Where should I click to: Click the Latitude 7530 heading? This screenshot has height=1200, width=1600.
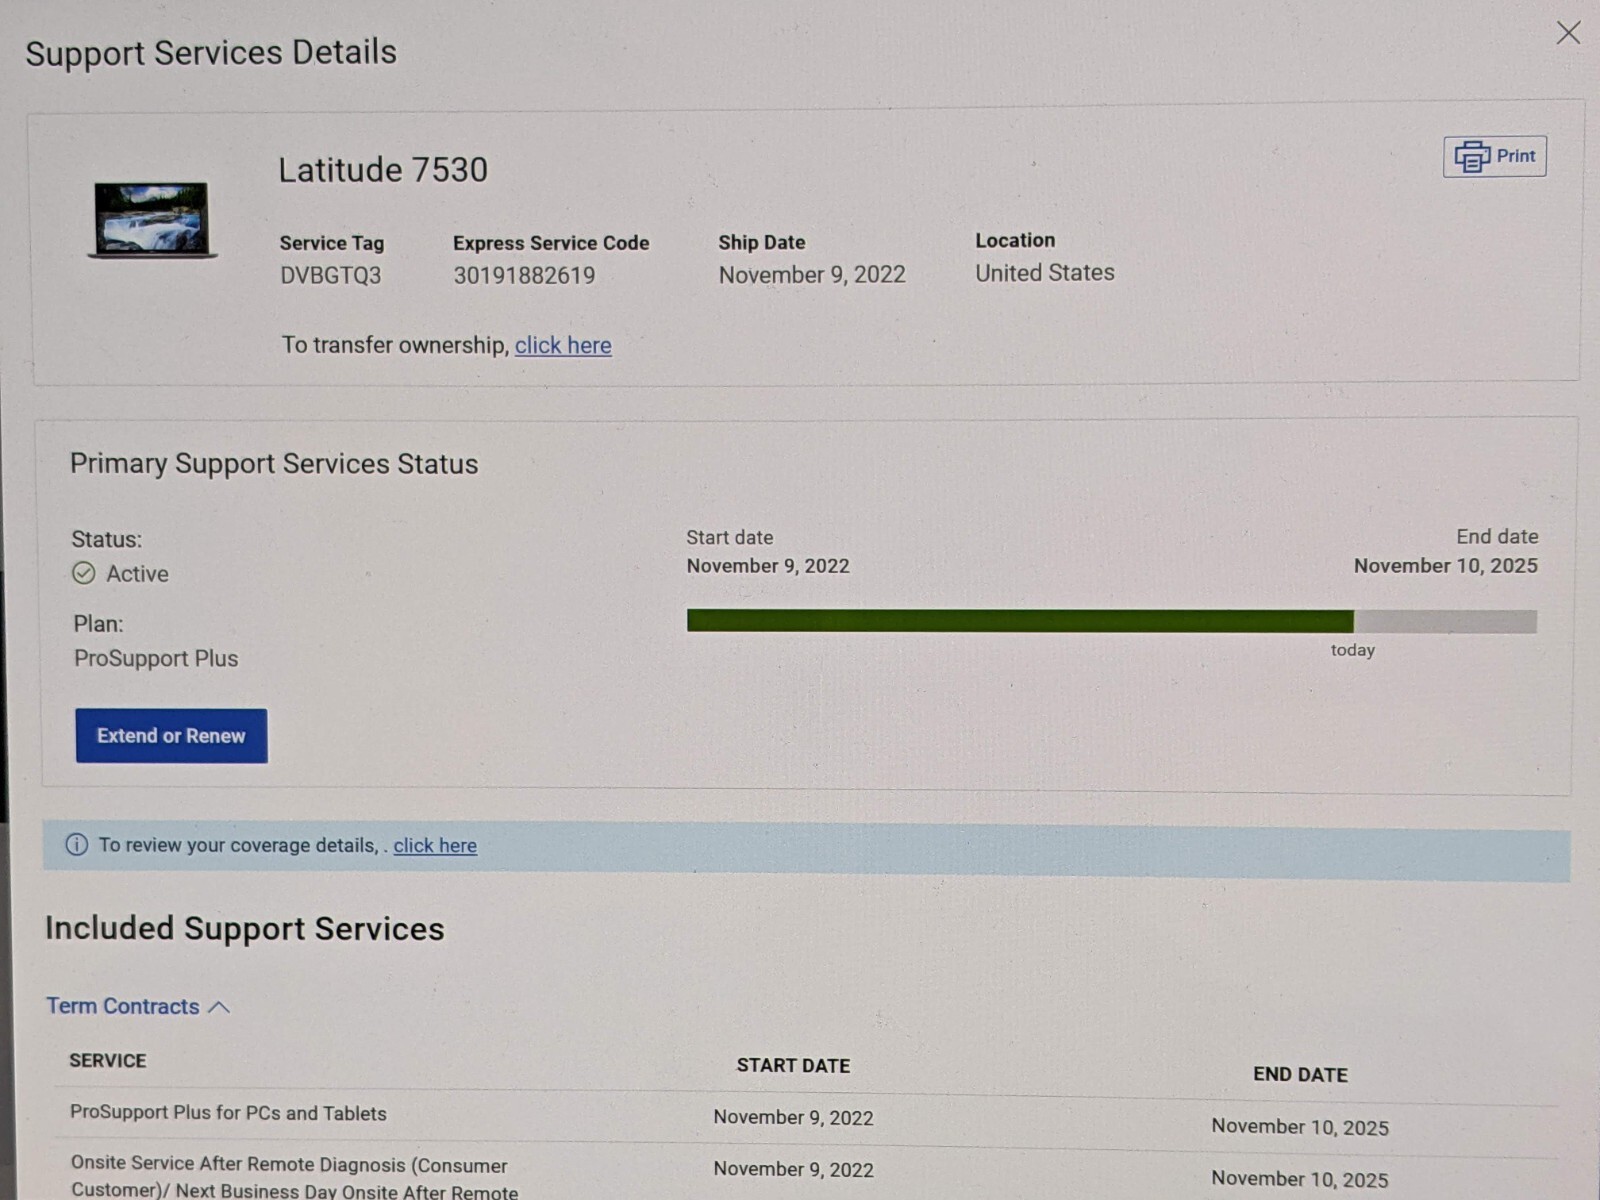[x=383, y=170]
